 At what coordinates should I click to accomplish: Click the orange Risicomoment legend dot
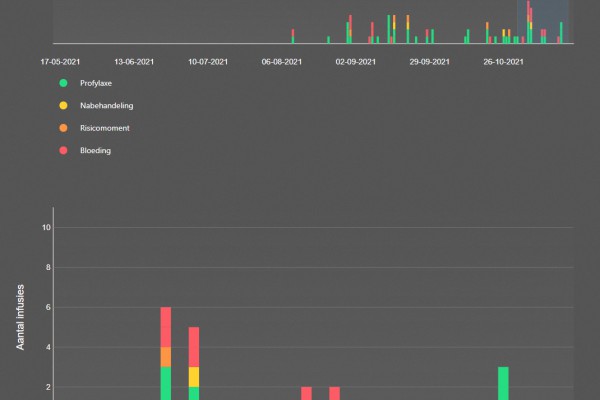click(64, 128)
